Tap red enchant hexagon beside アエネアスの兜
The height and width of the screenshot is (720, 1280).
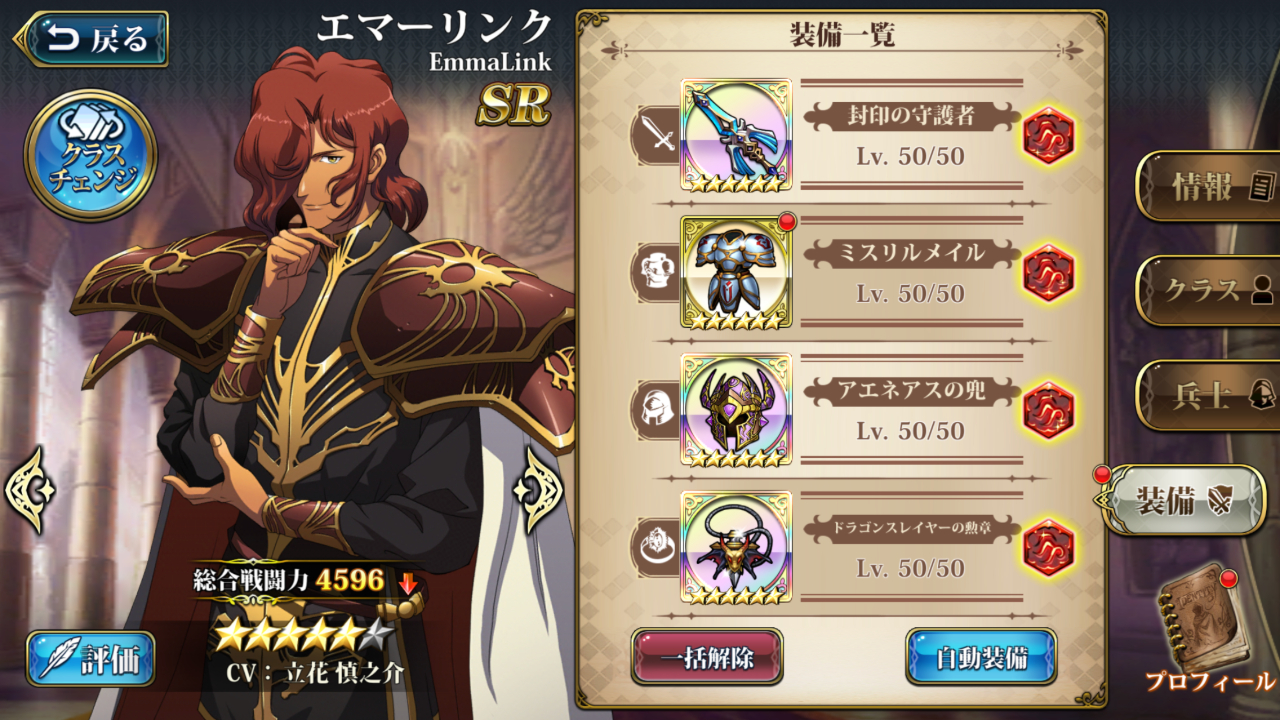pyautogui.click(x=1048, y=410)
